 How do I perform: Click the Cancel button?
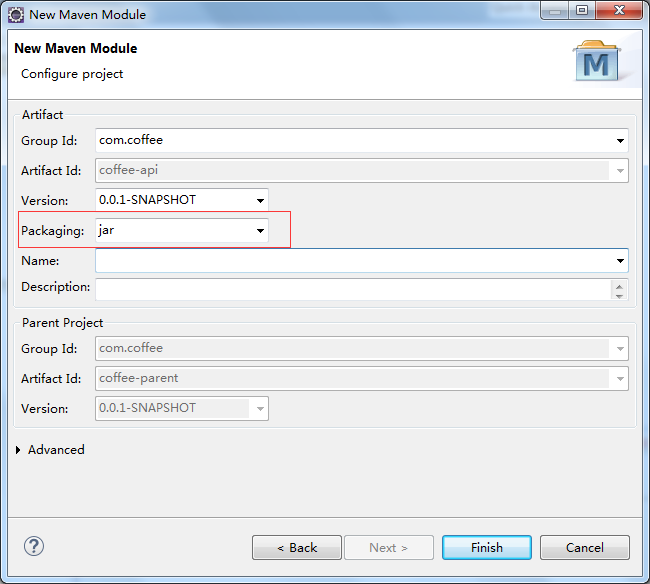point(585,548)
